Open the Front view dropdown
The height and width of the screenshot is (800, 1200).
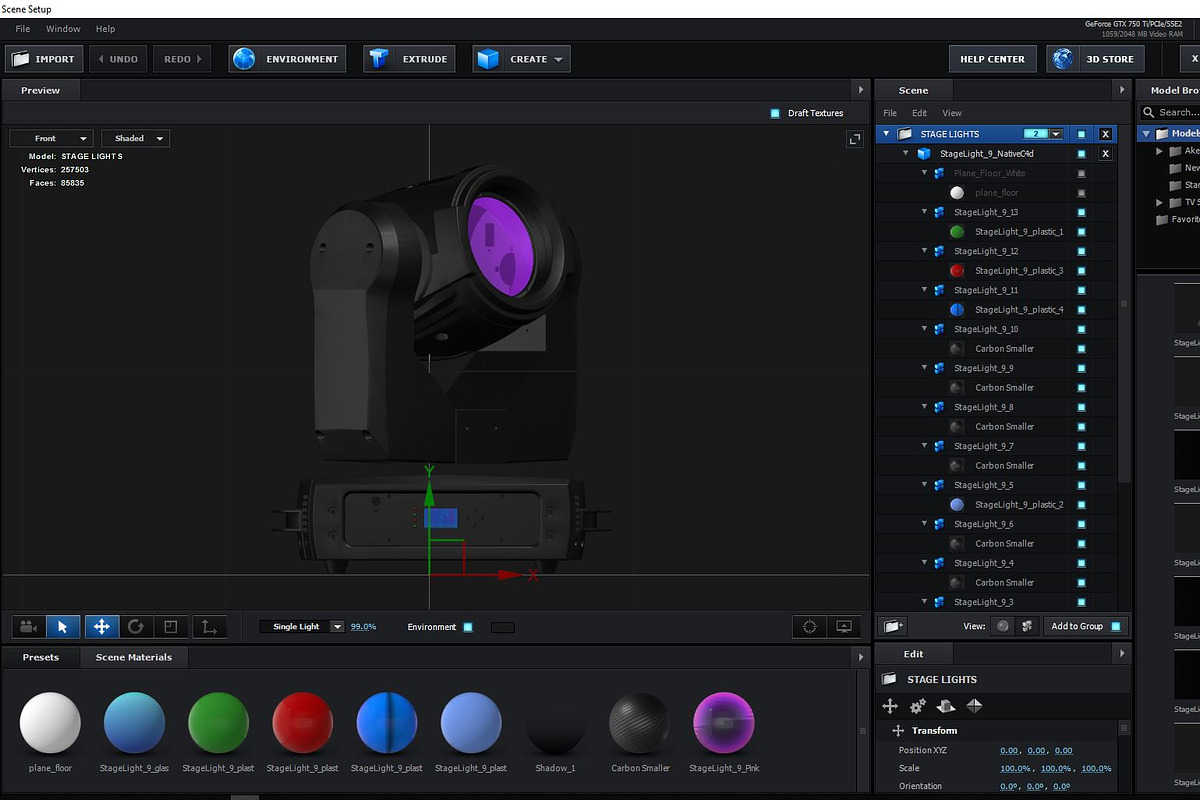(51, 138)
